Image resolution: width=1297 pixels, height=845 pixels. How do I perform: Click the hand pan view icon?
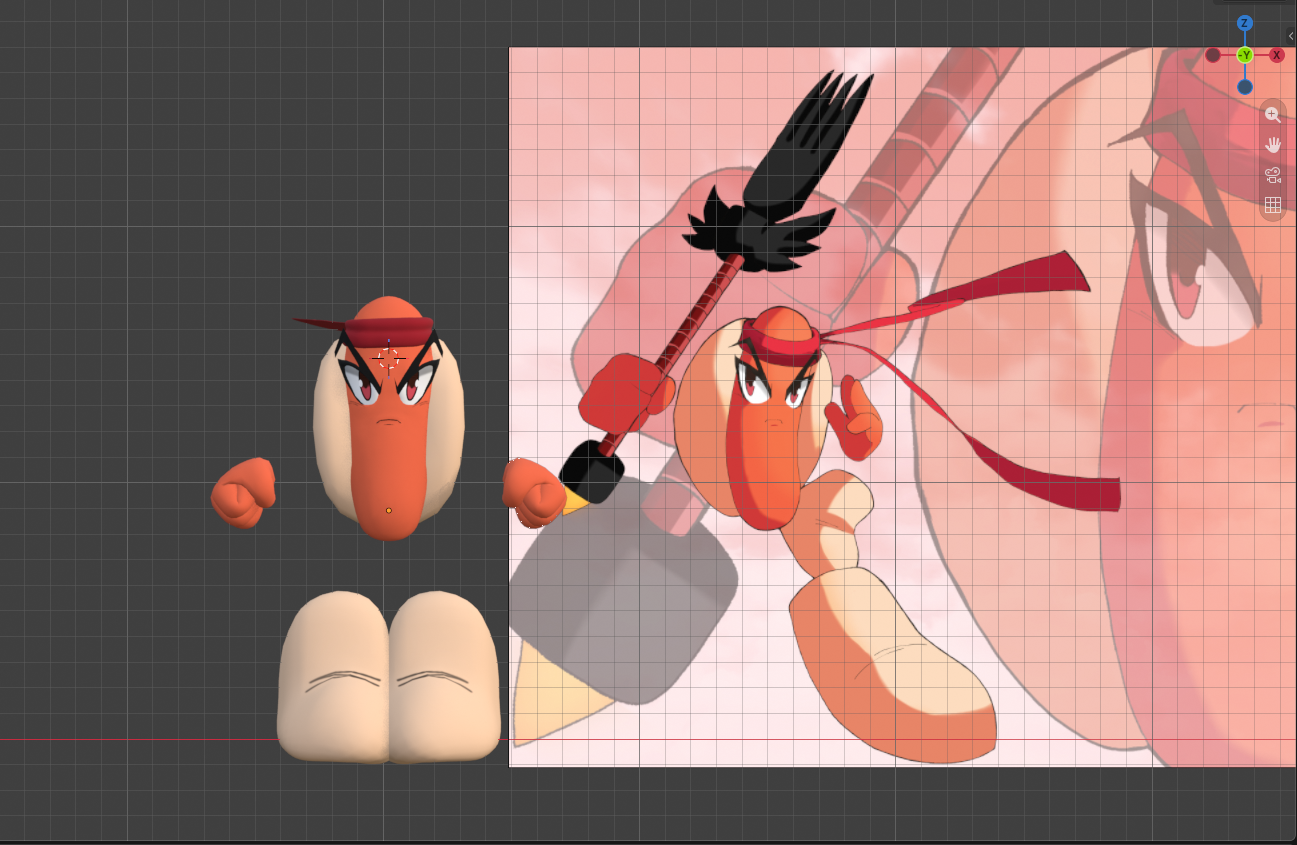[1273, 145]
